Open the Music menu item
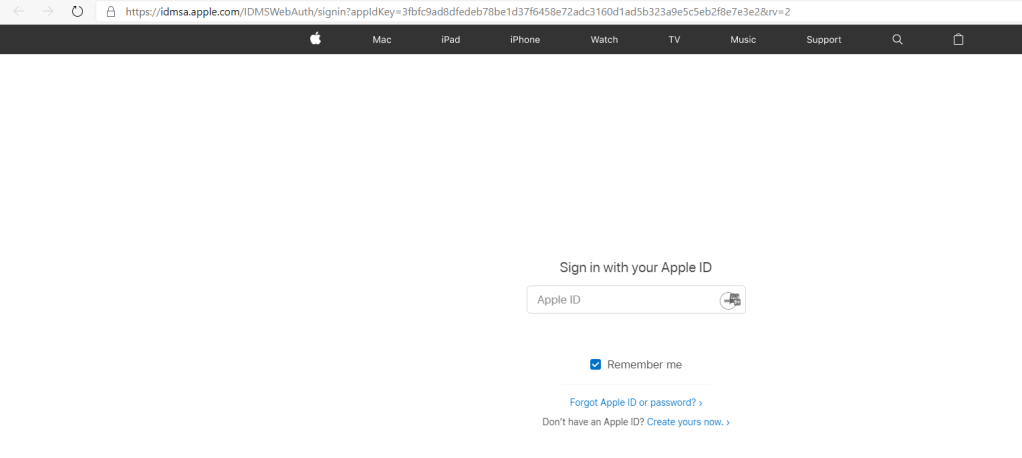This screenshot has height=458, width=1022. coord(743,40)
